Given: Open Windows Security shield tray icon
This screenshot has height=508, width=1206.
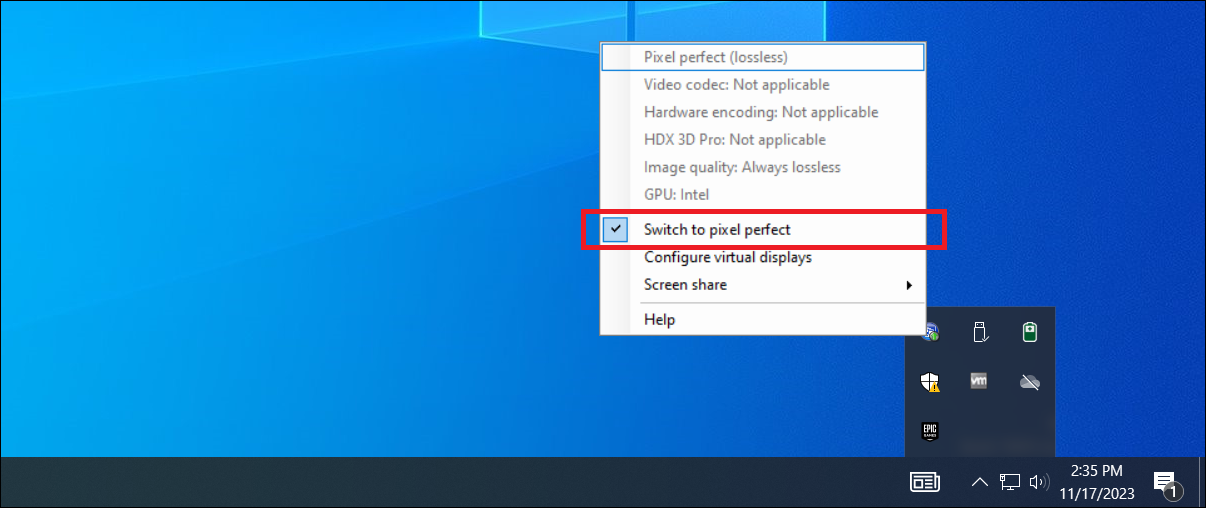Looking at the screenshot, I should point(930,381).
